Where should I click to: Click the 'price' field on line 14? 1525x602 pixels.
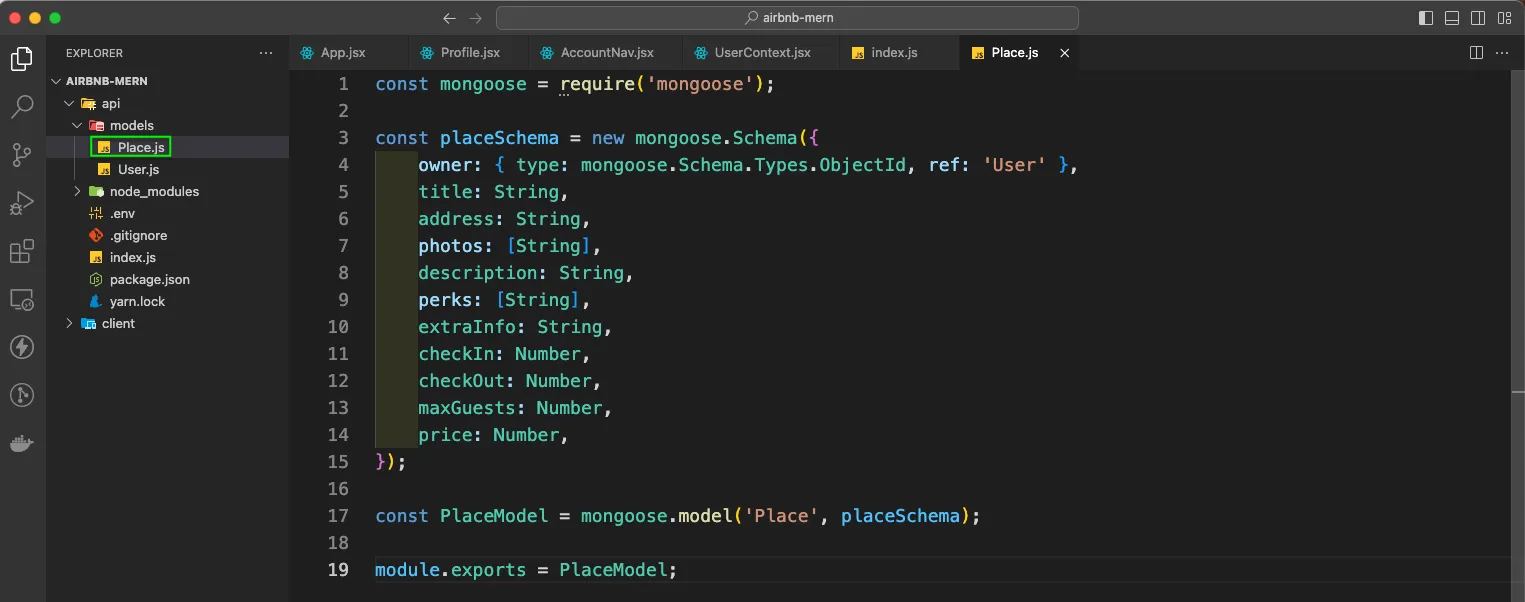point(445,435)
